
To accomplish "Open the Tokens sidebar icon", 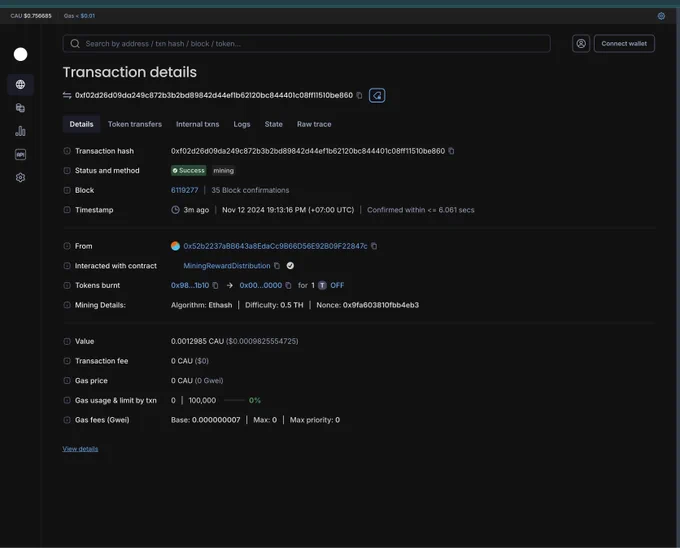I will (x=20, y=108).
